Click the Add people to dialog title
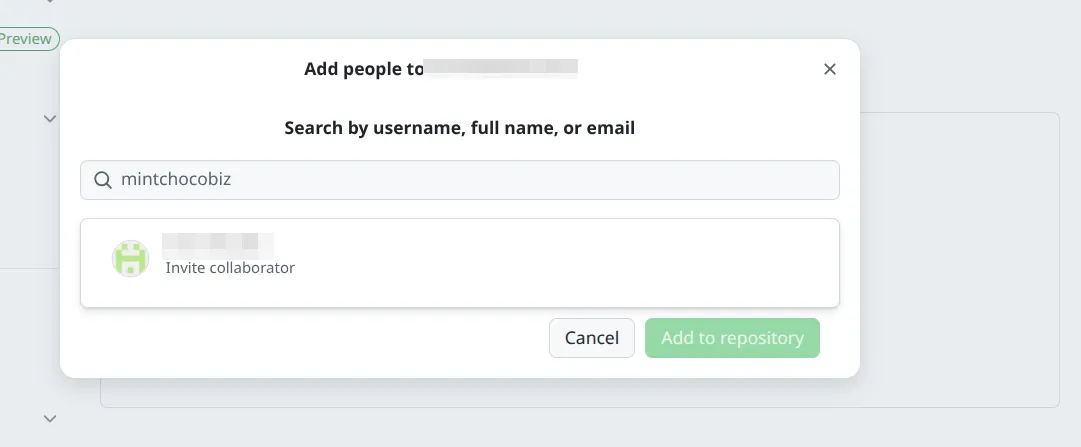The image size is (1081, 447). [364, 69]
